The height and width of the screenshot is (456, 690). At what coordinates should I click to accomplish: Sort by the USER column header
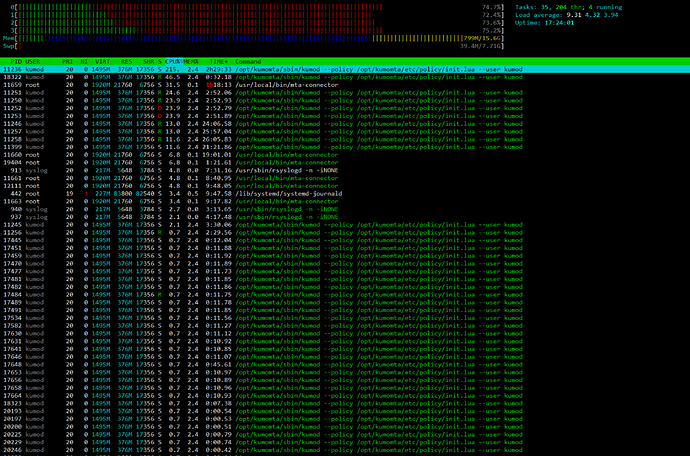coord(33,62)
